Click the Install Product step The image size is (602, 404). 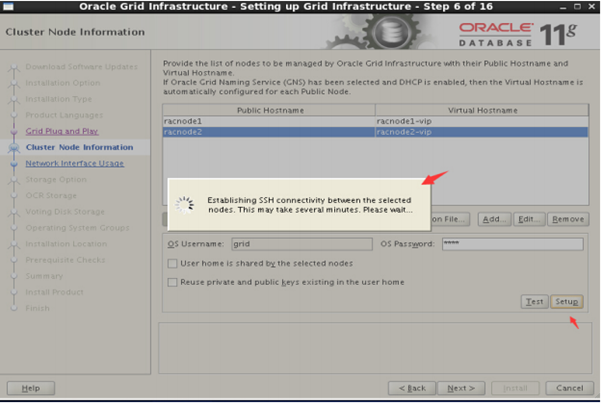click(x=55, y=293)
